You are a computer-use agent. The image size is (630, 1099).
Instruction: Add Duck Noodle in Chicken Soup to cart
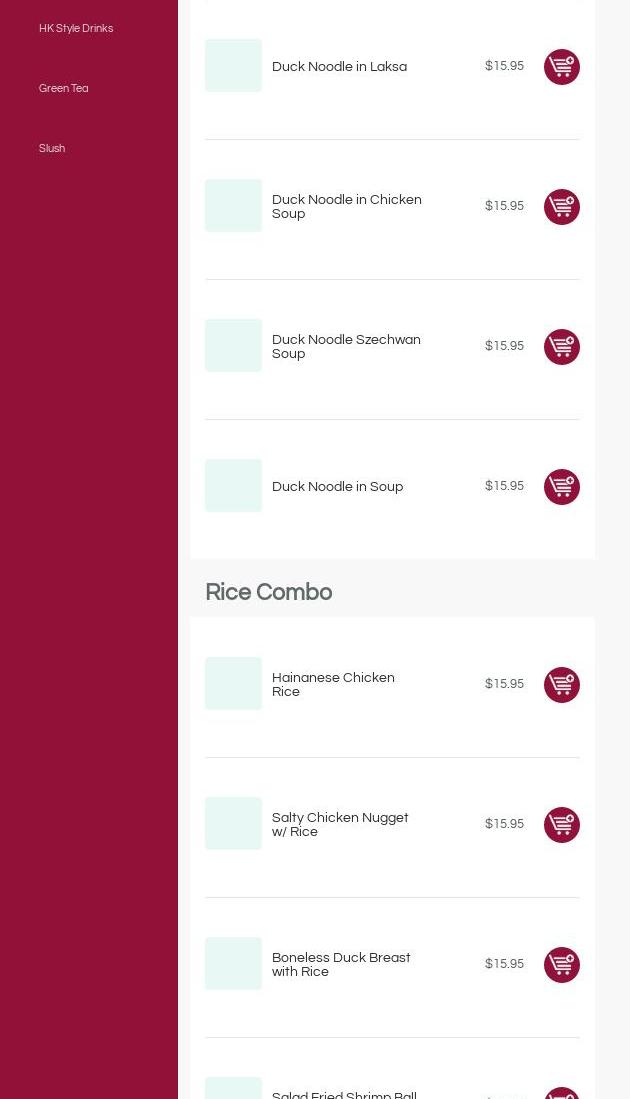click(x=561, y=207)
